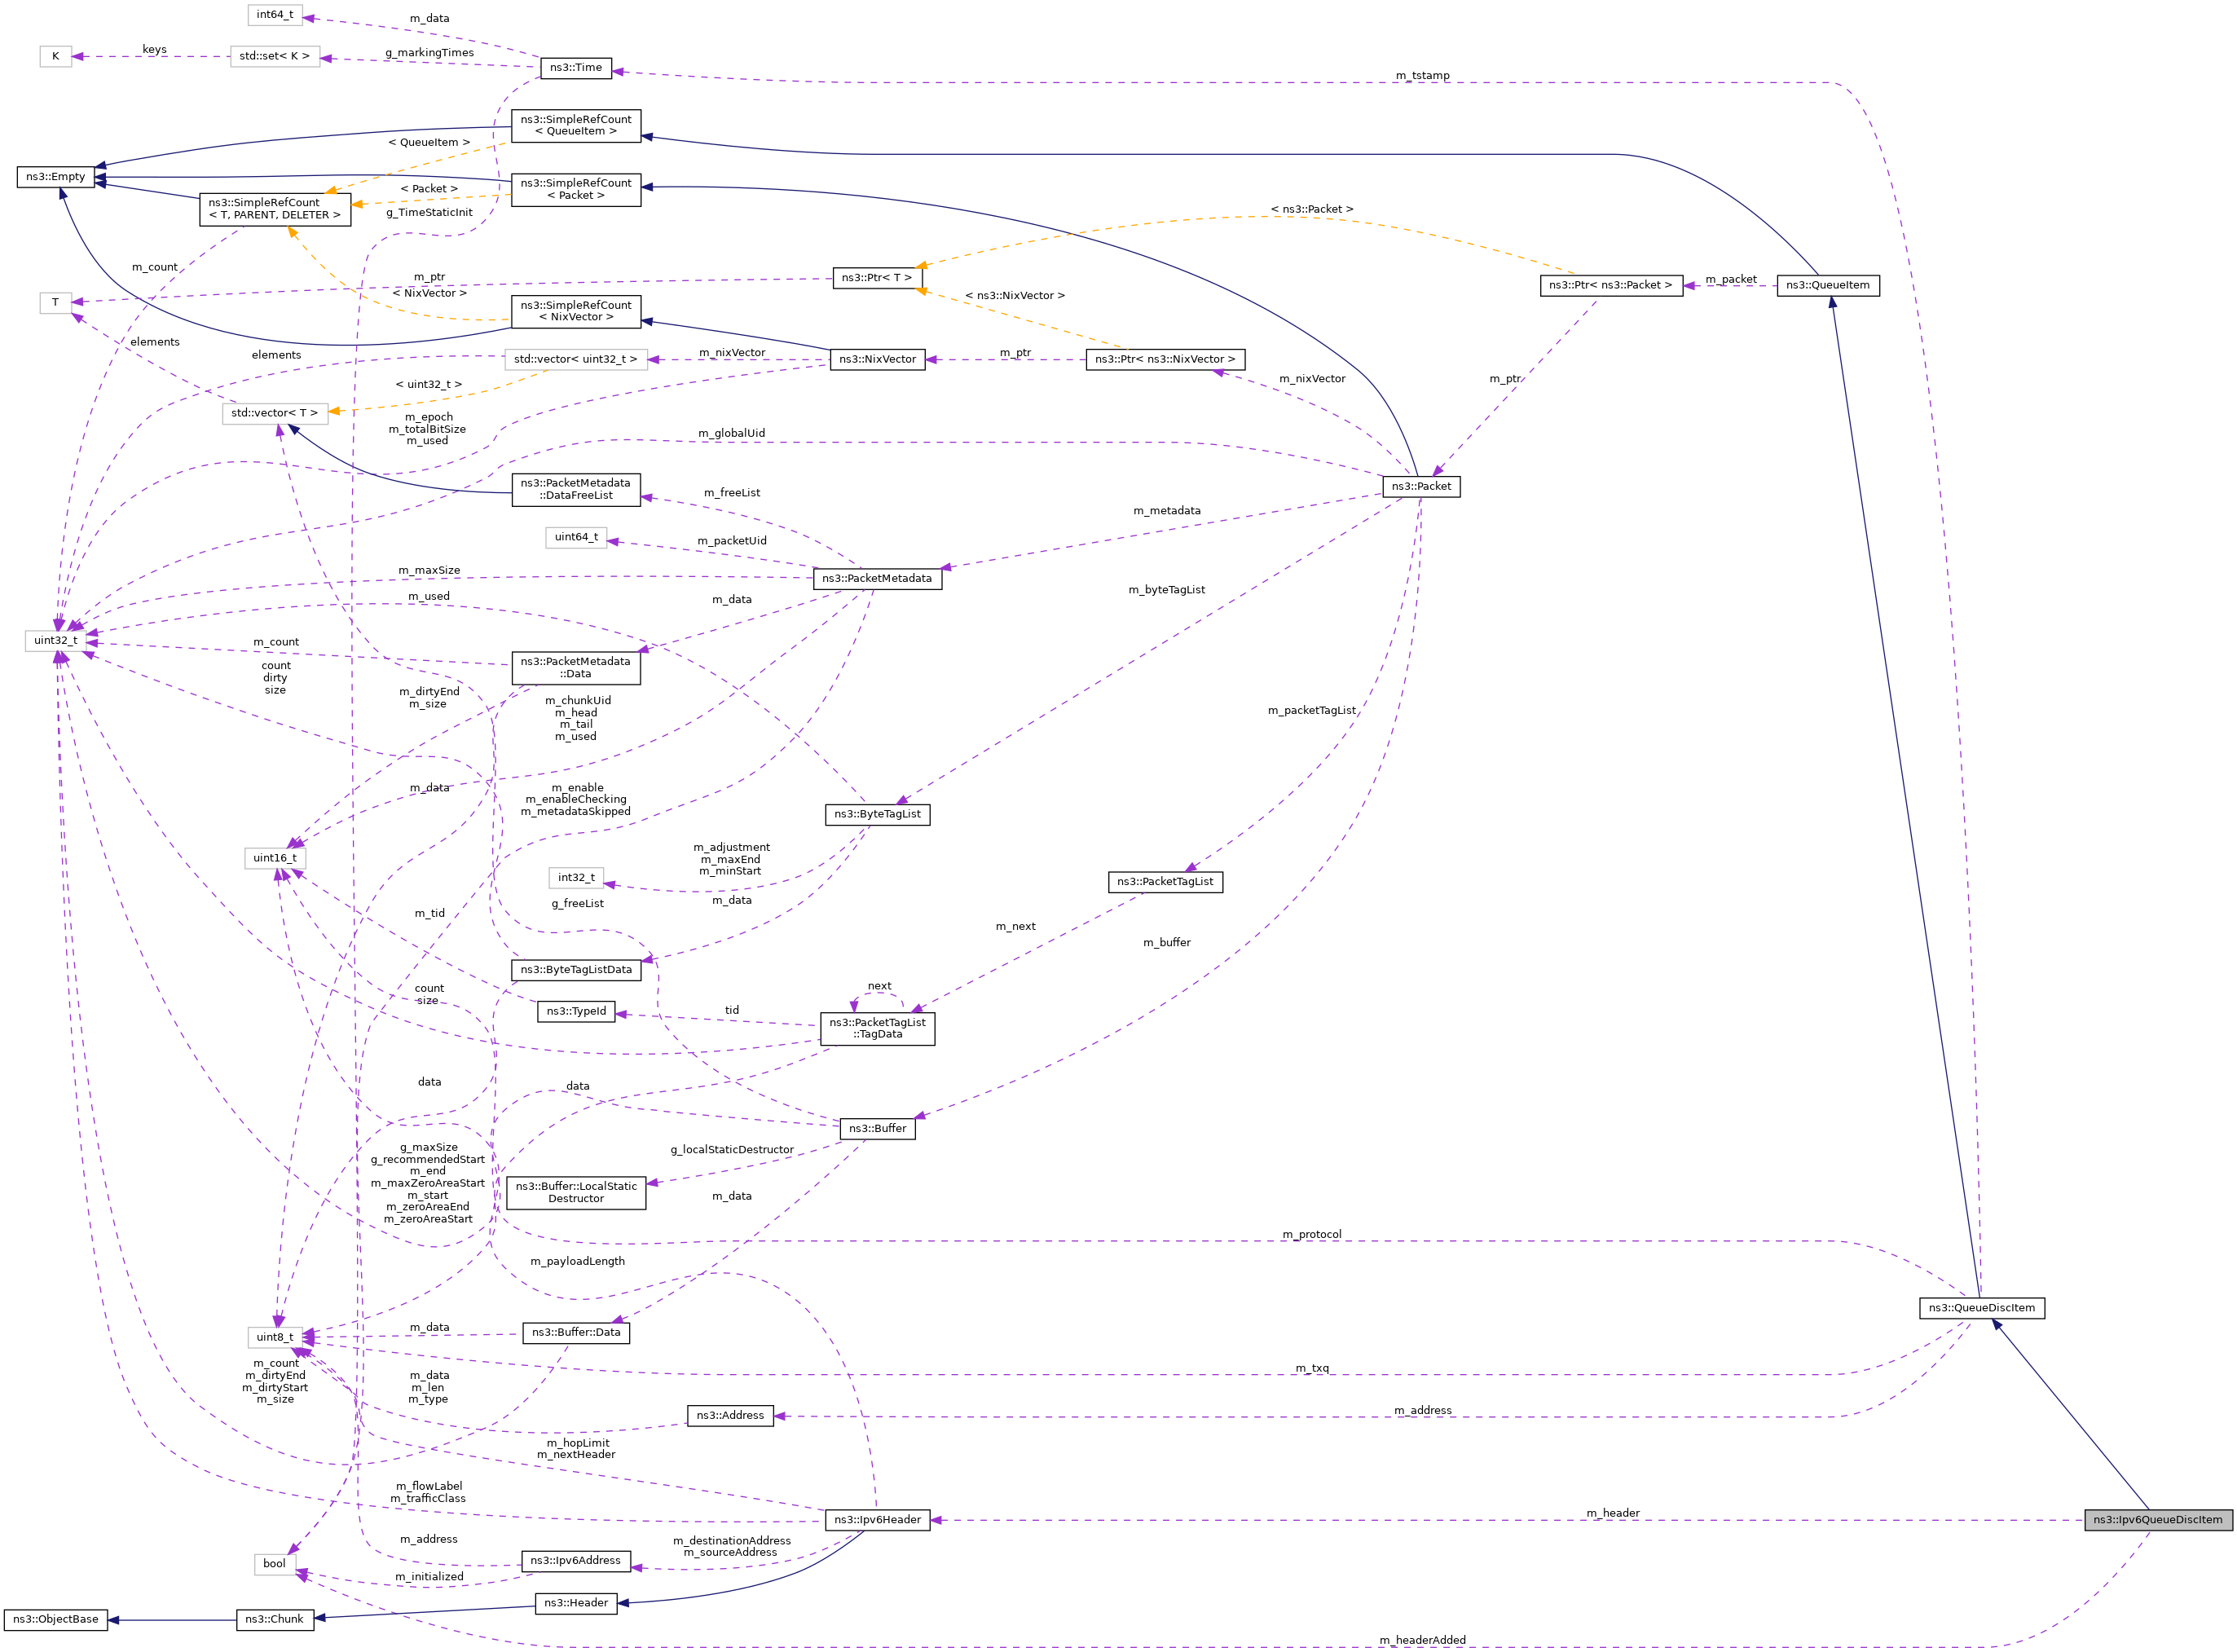The width and height of the screenshot is (2237, 1652).
Task: Click the ns3::Header node
Action: click(x=575, y=1603)
